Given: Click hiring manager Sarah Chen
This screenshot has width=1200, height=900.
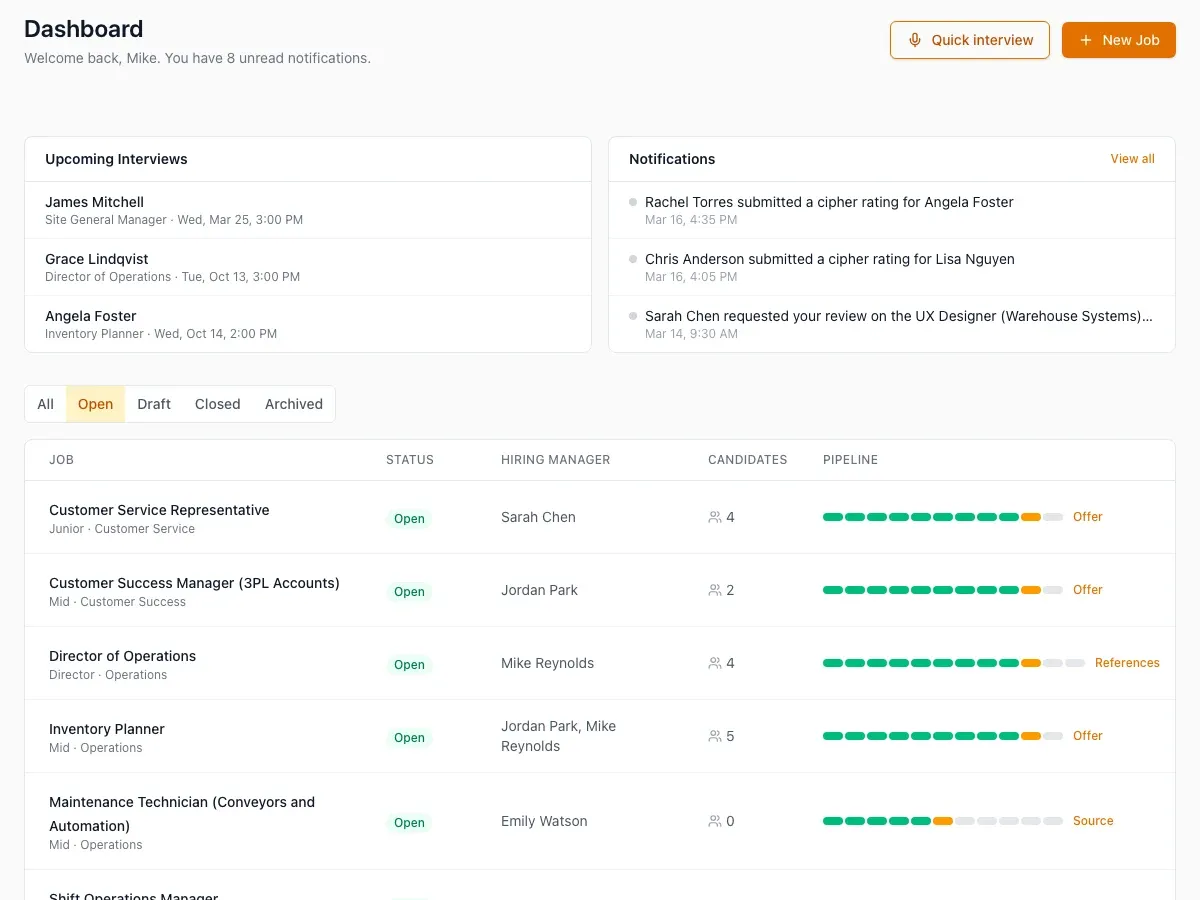Looking at the screenshot, I should pos(538,517).
